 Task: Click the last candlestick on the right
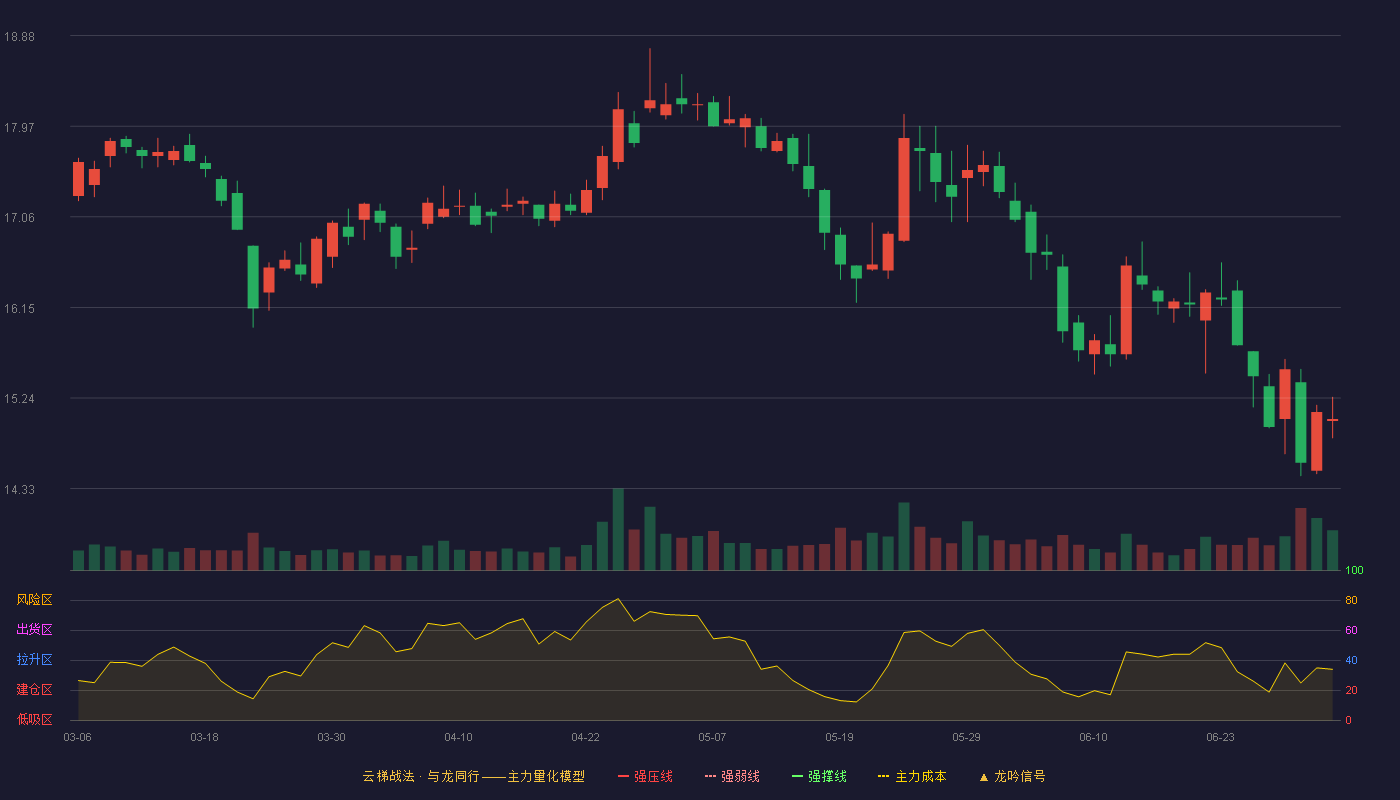point(1332,418)
